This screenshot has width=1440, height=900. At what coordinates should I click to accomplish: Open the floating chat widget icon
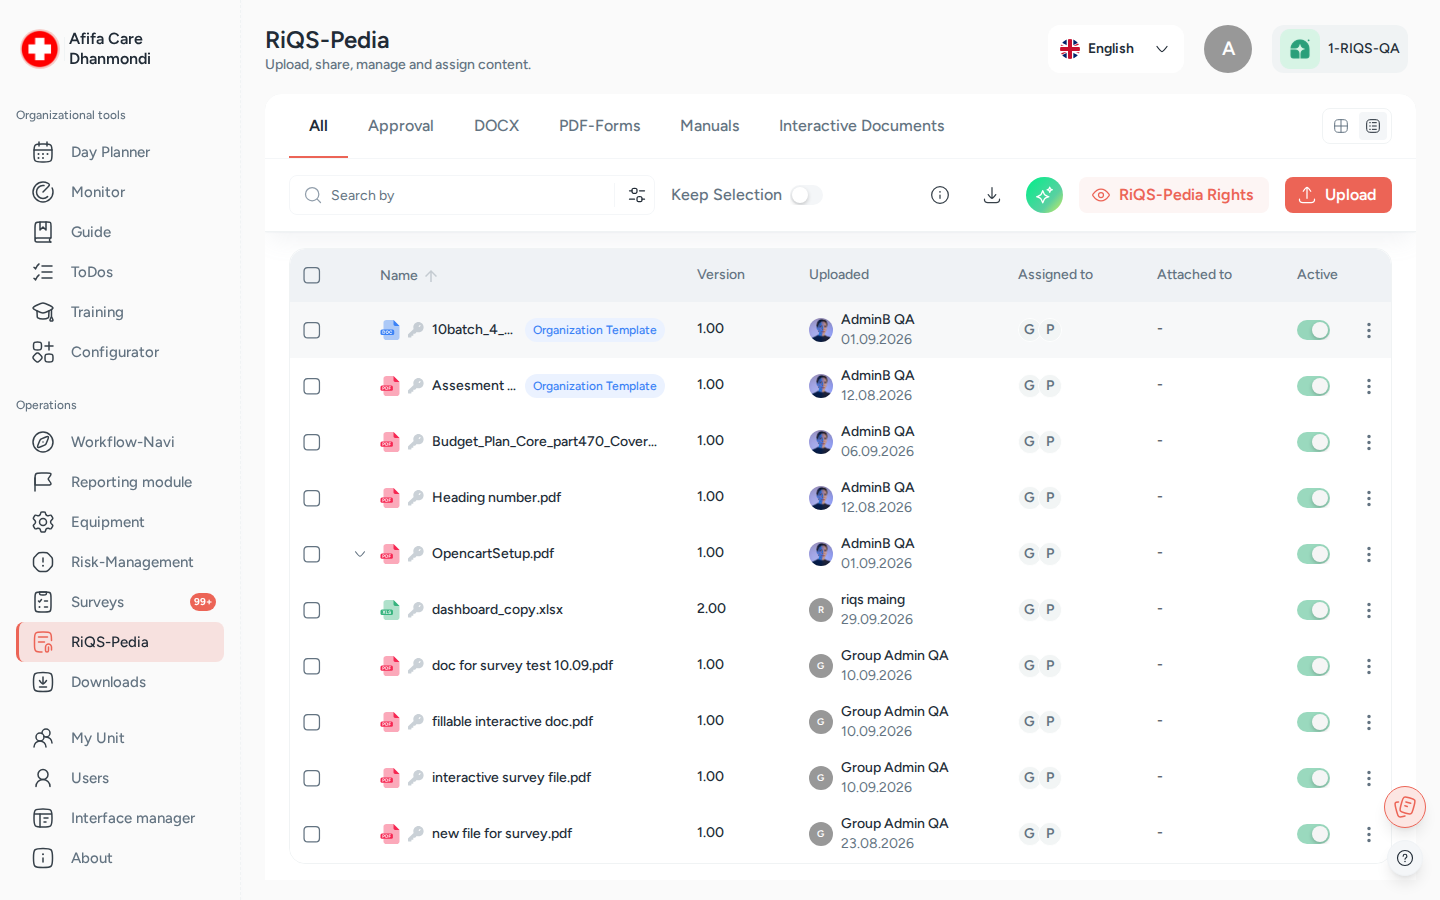coord(1405,807)
